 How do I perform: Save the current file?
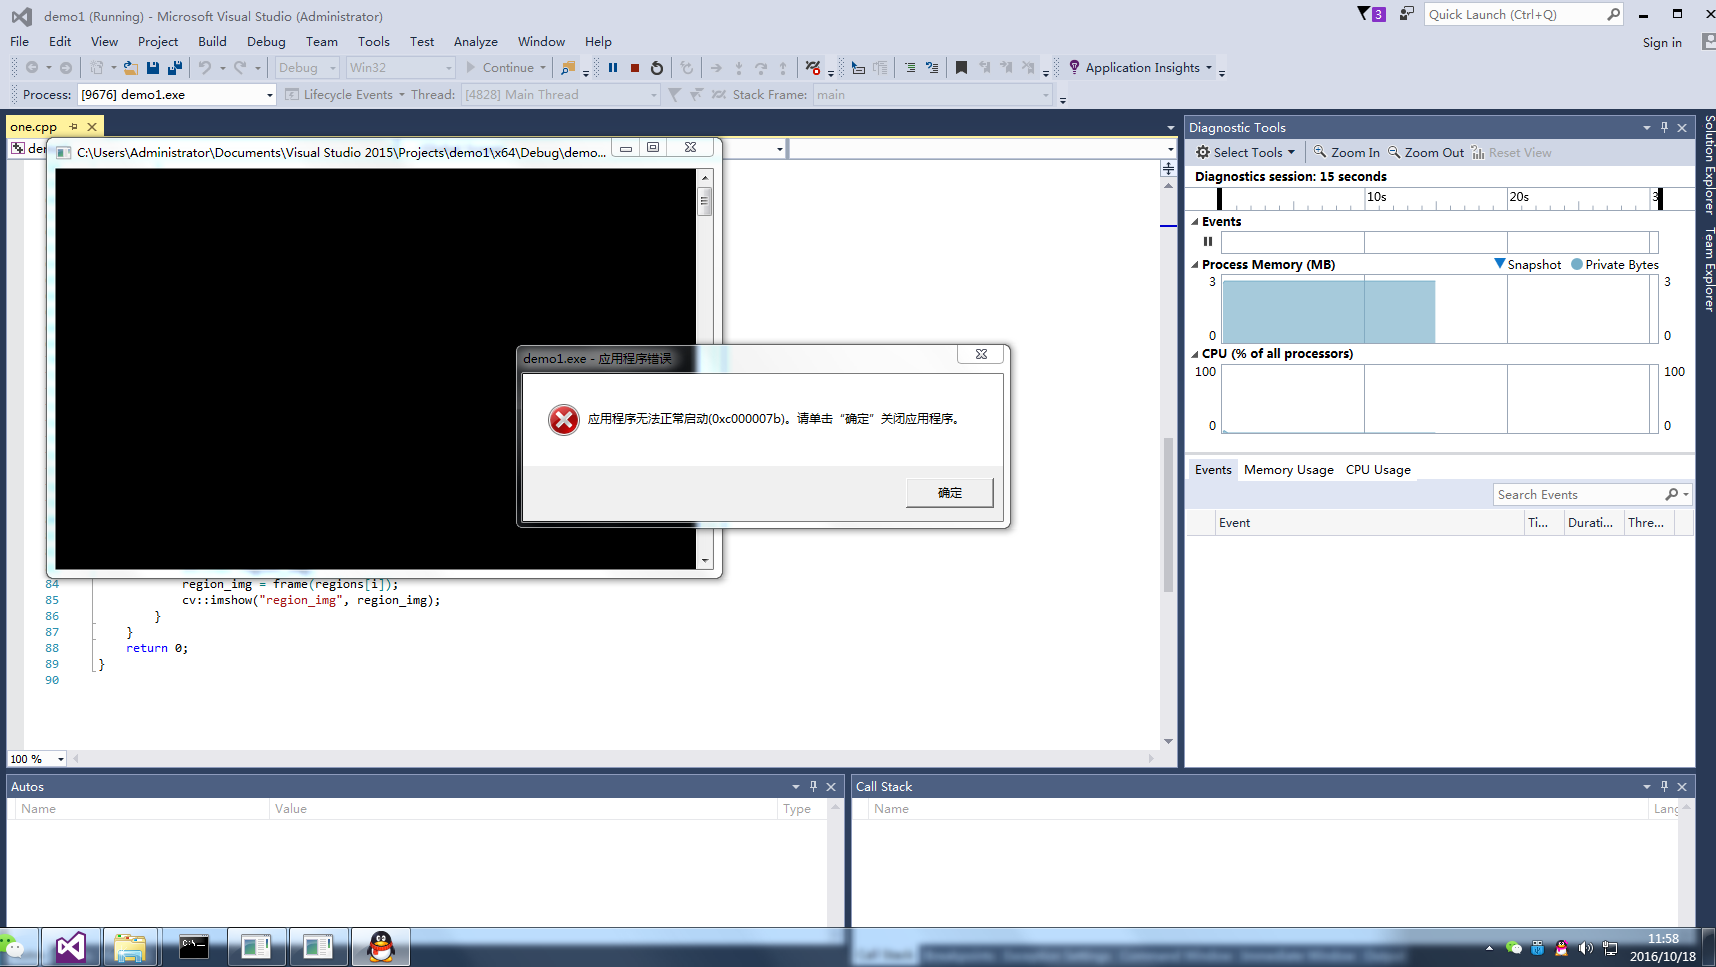(153, 68)
